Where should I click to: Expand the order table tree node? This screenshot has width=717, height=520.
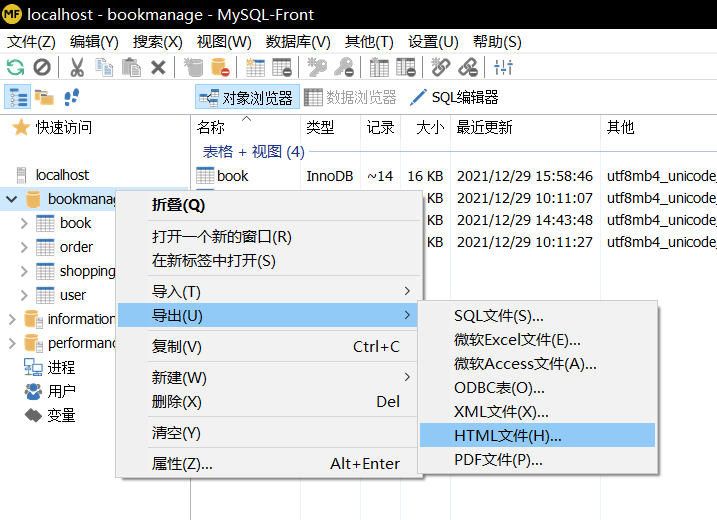[24, 247]
